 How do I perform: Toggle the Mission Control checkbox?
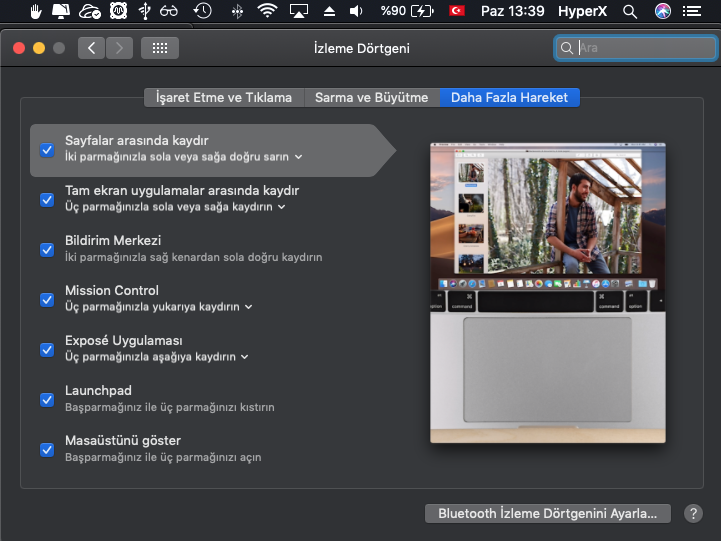[x=47, y=299]
